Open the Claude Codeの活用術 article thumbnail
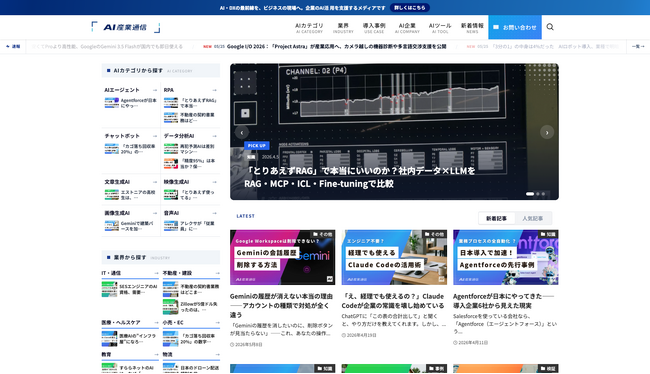 pyautogui.click(x=394, y=257)
